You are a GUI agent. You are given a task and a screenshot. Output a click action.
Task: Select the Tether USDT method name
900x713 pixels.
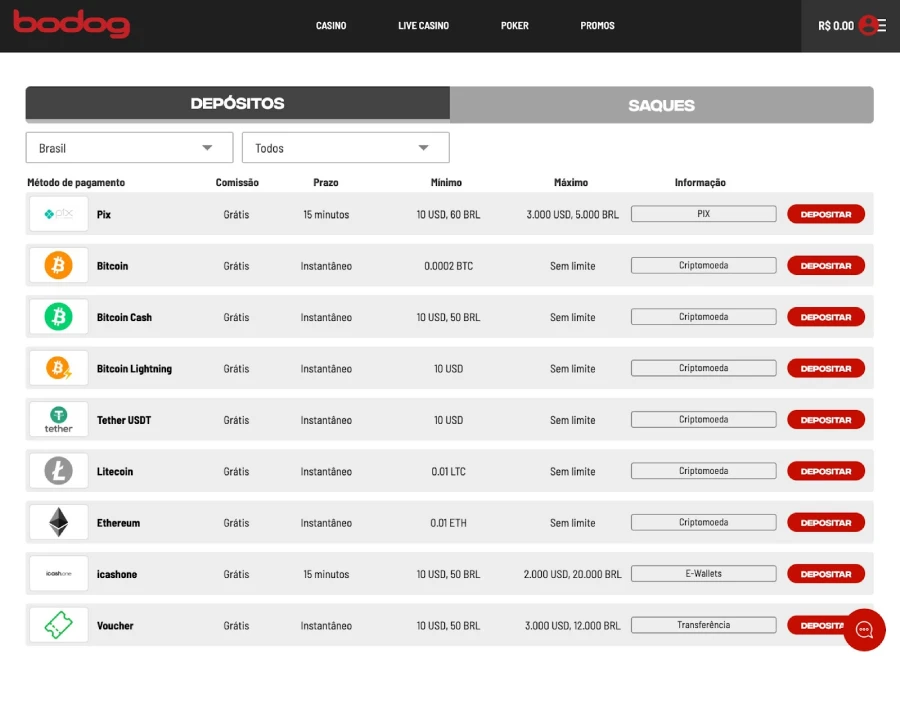pos(124,420)
